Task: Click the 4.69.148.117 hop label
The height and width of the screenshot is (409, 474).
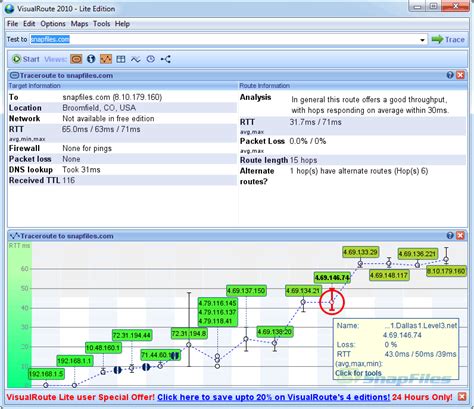Action: pyautogui.click(x=389, y=276)
